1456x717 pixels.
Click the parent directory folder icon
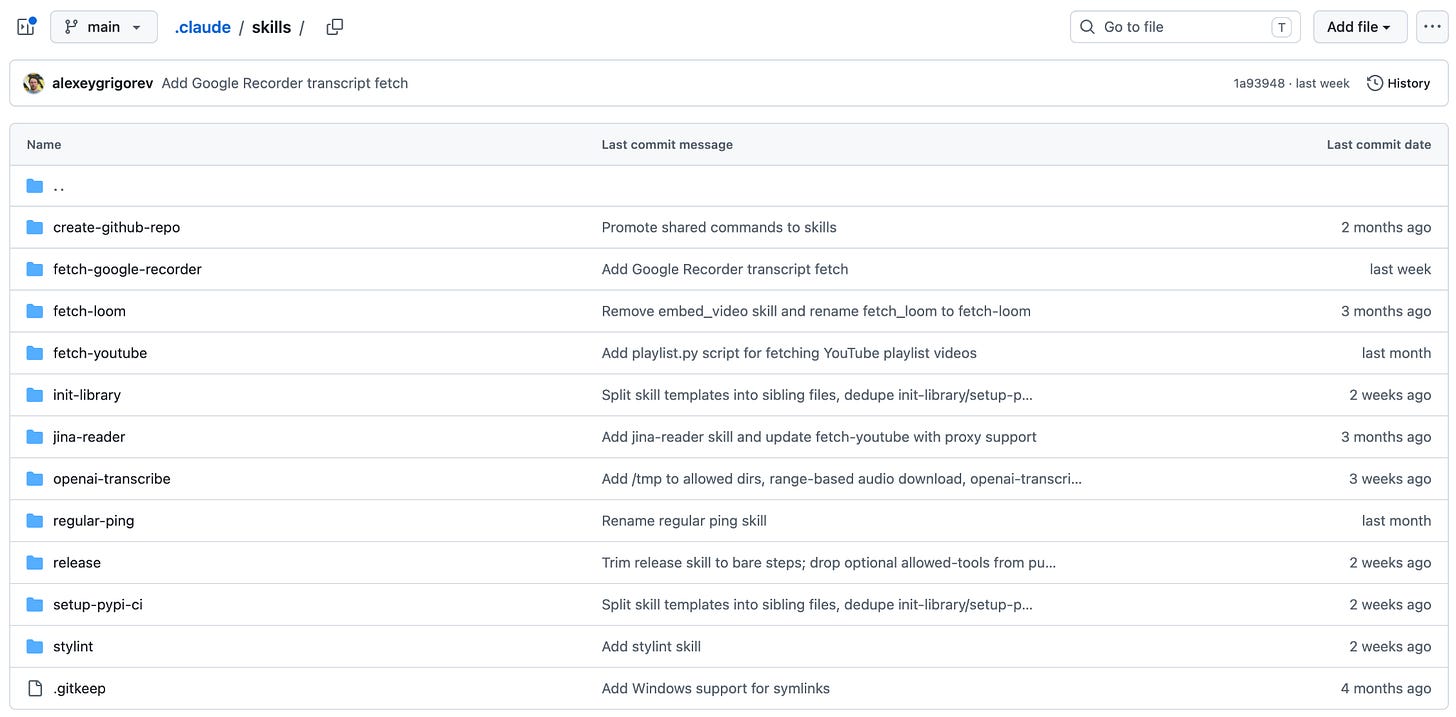(x=35, y=186)
